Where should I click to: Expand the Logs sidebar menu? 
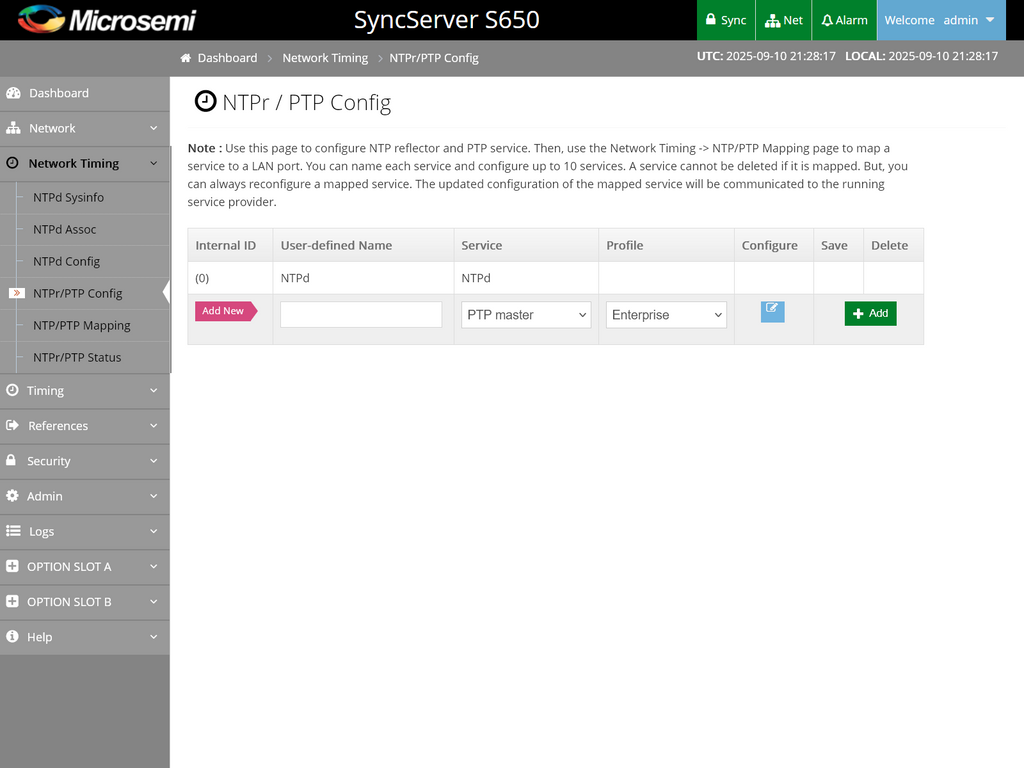[85, 532]
